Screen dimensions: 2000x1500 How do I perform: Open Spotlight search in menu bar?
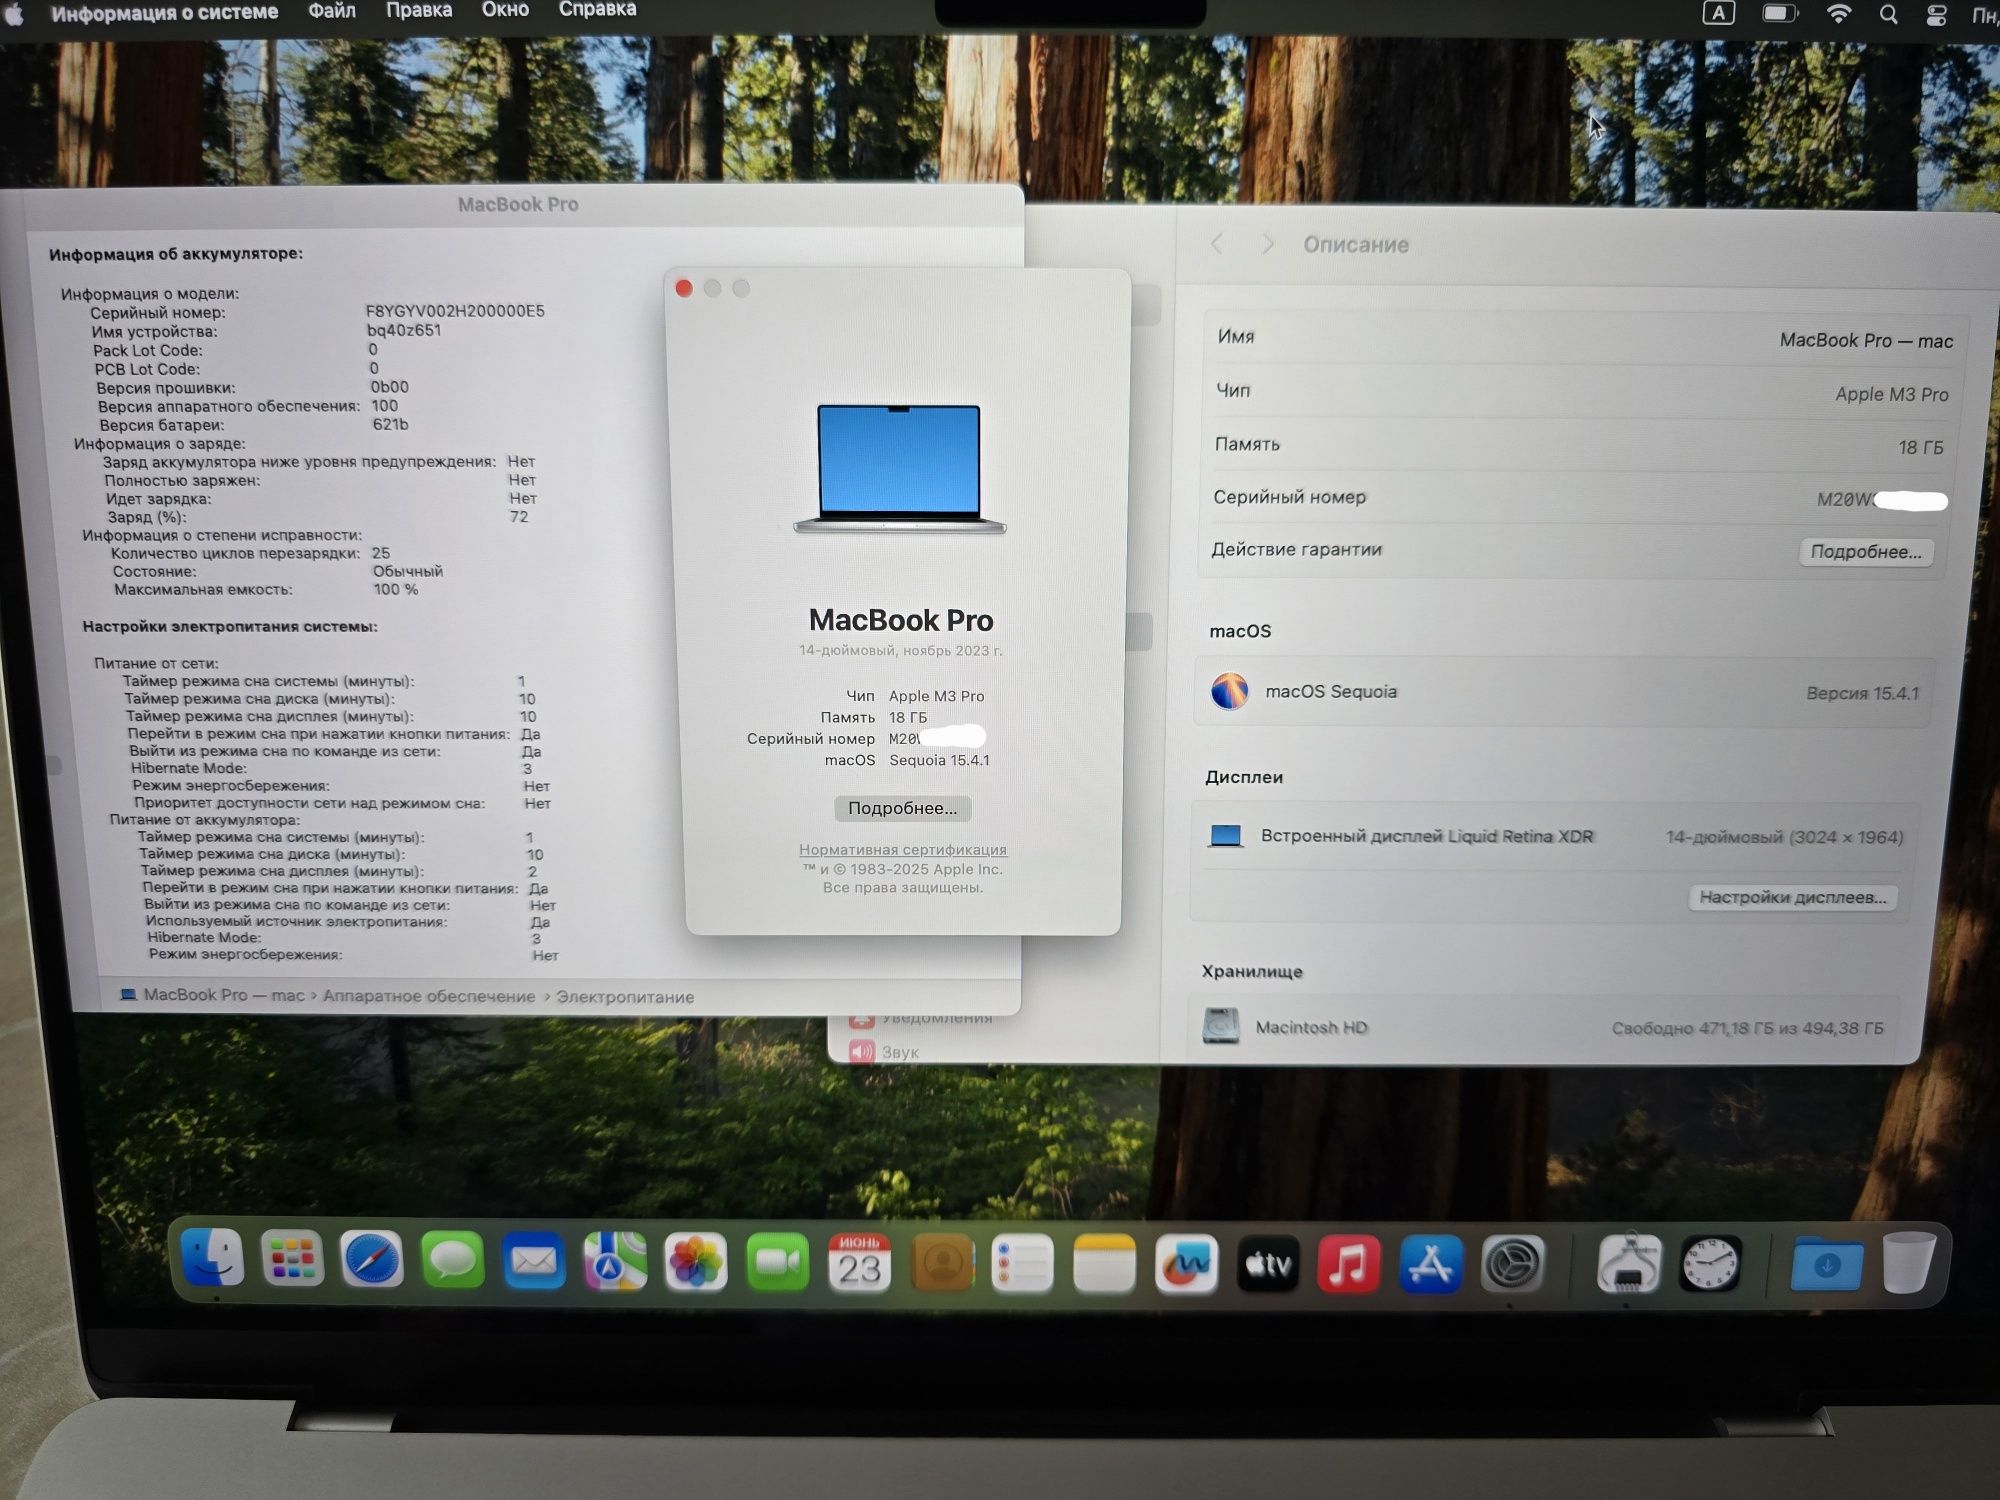coord(1888,15)
